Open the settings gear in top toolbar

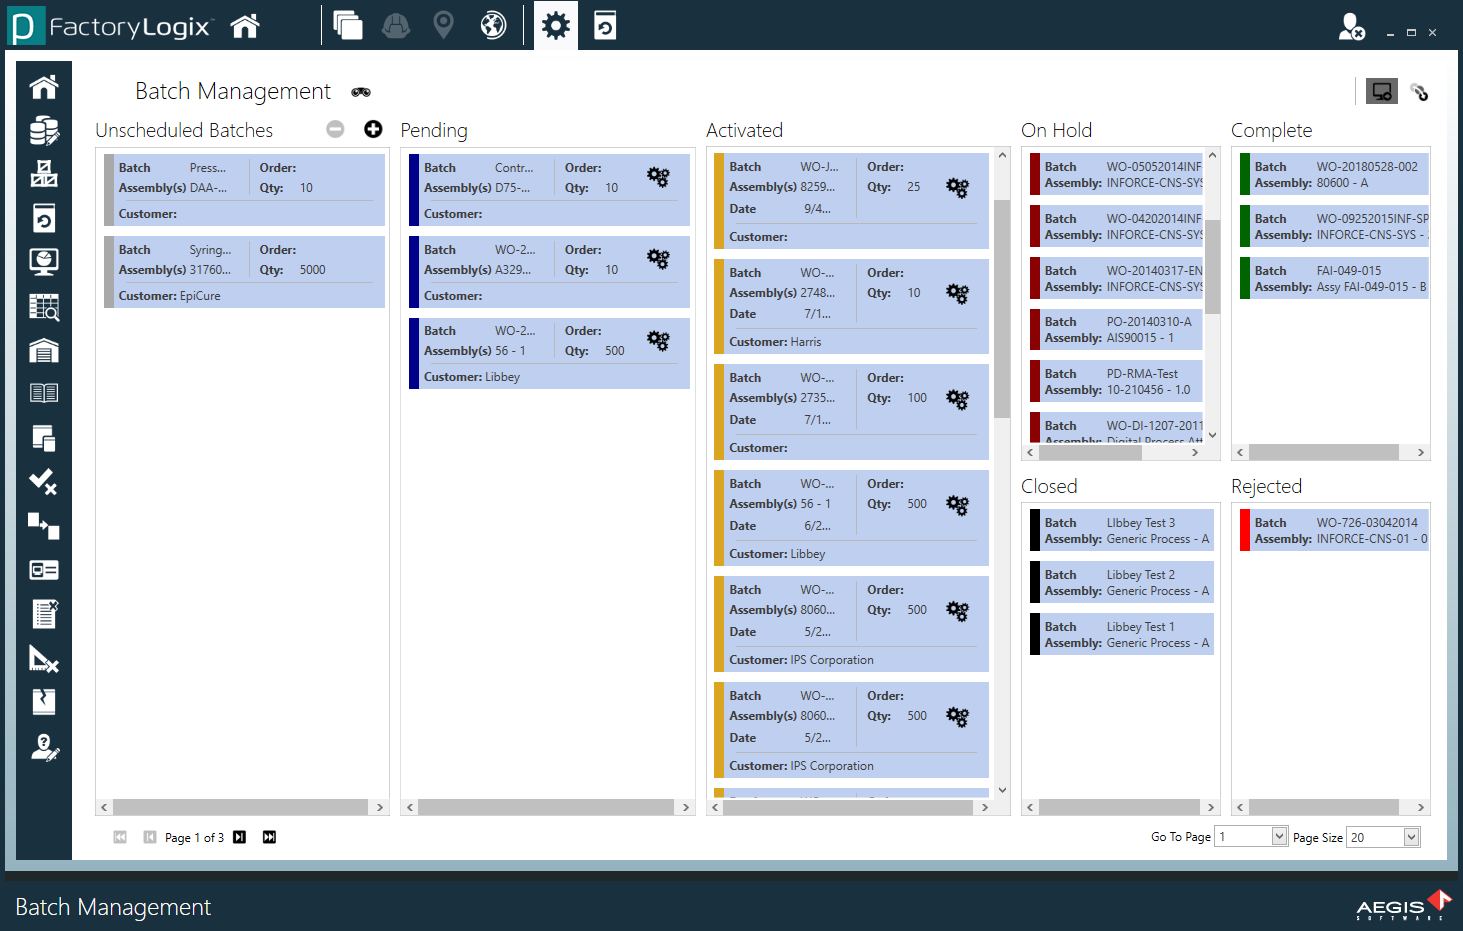(x=555, y=25)
